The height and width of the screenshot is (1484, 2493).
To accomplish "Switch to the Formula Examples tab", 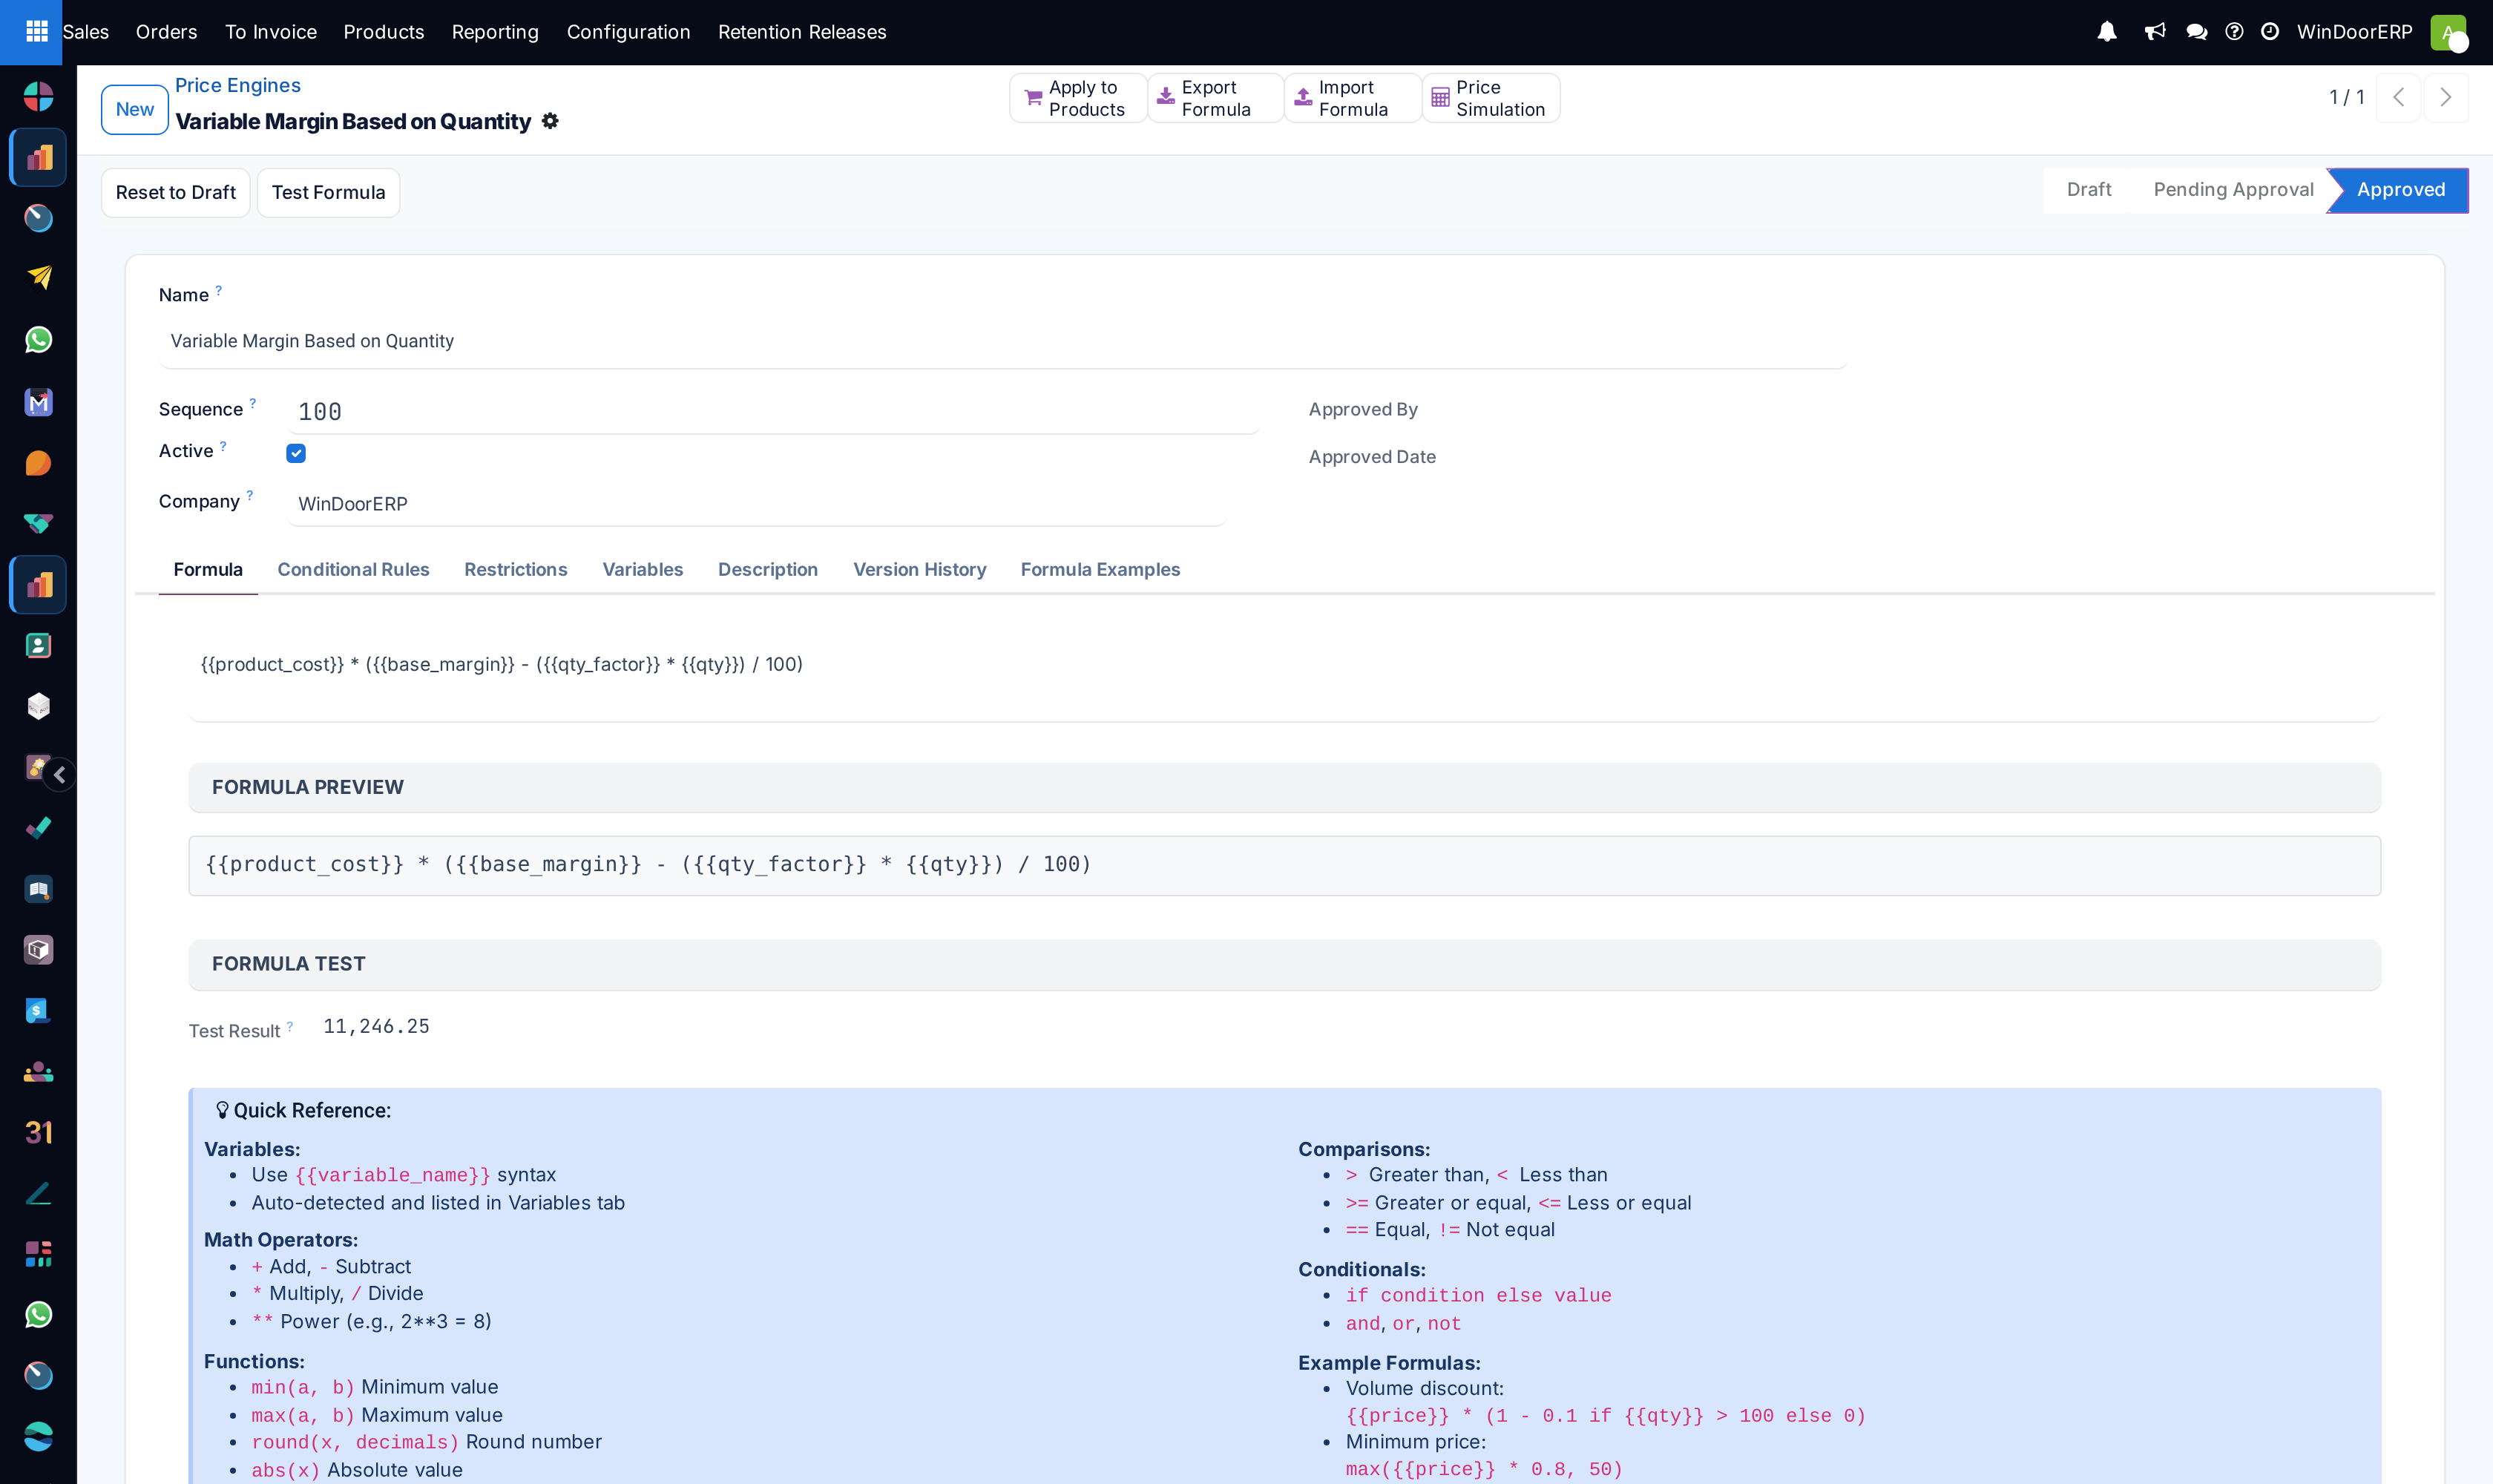I will pyautogui.click(x=1100, y=569).
